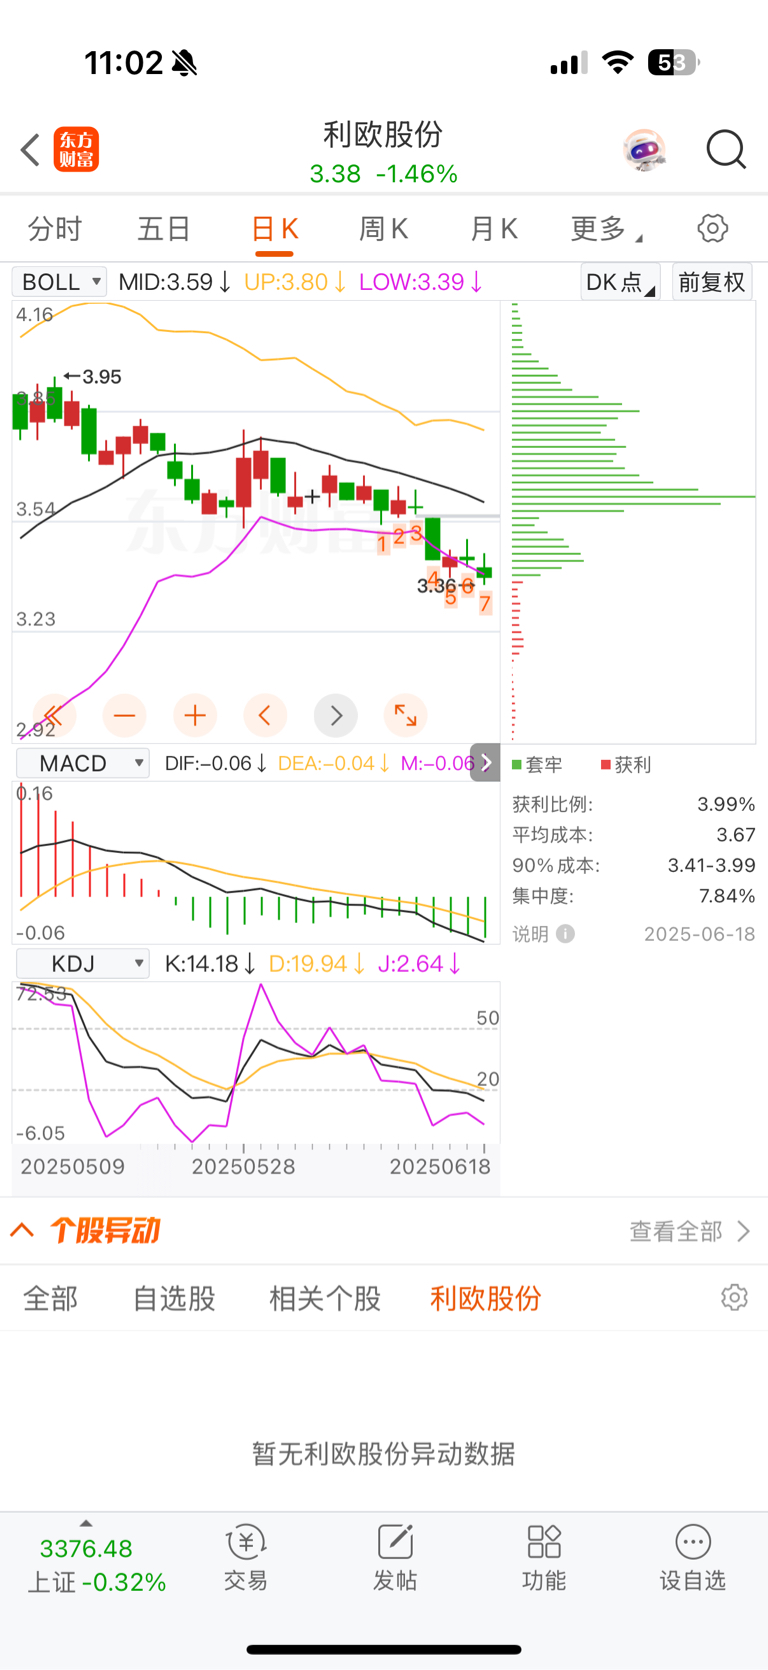Tap the 3.95 high price marker
768x1670 pixels.
tap(93, 376)
